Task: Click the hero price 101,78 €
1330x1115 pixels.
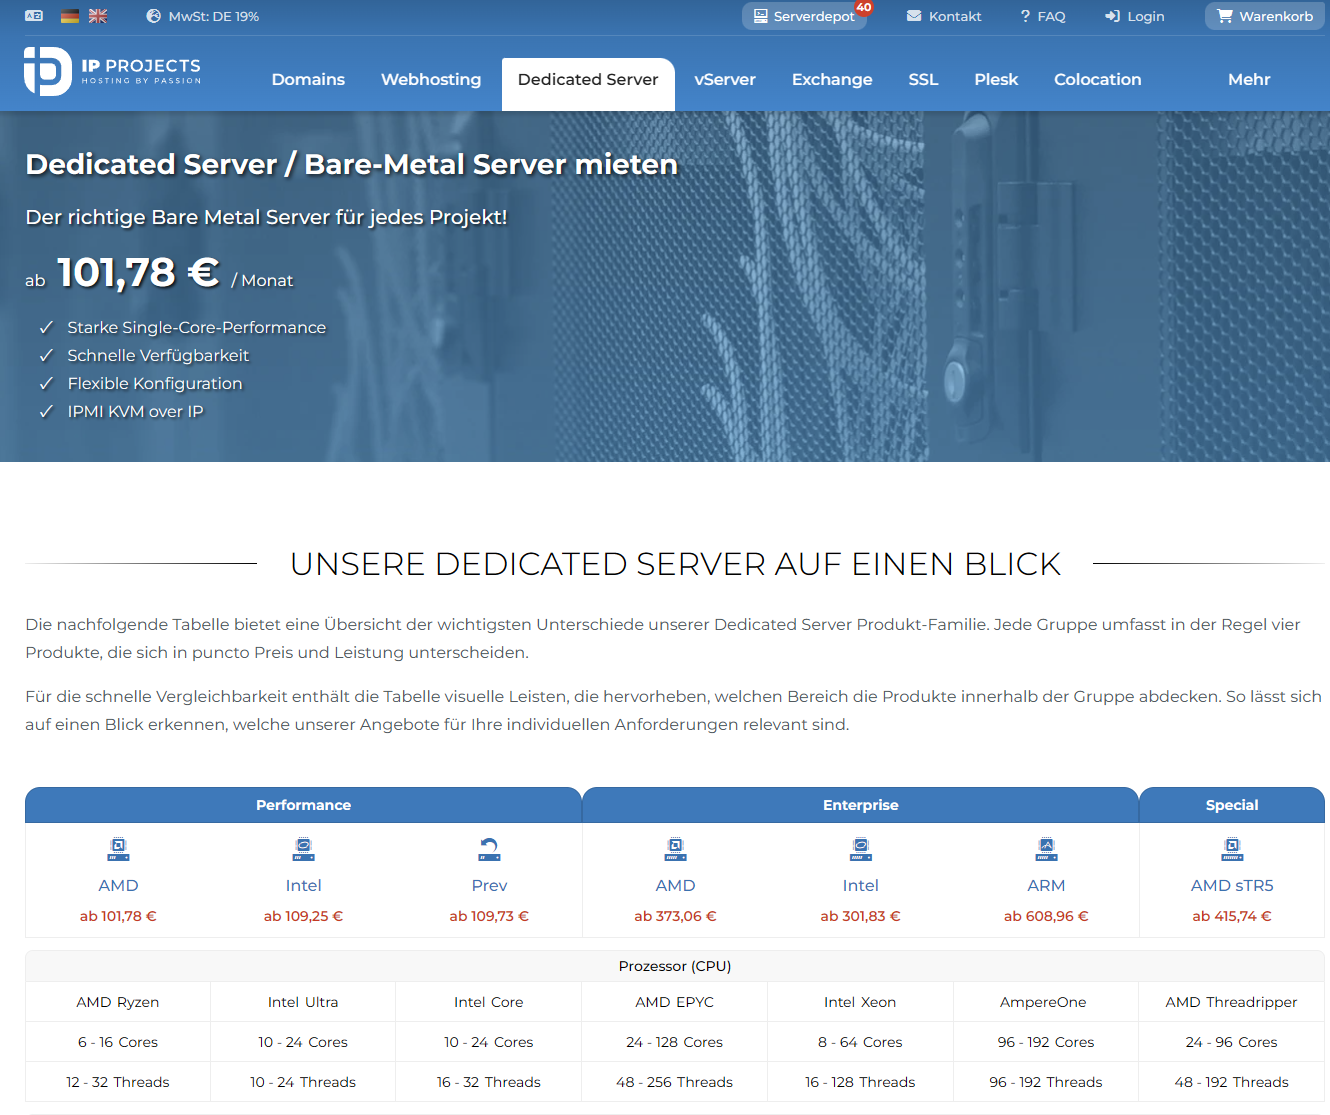Action: [x=138, y=272]
